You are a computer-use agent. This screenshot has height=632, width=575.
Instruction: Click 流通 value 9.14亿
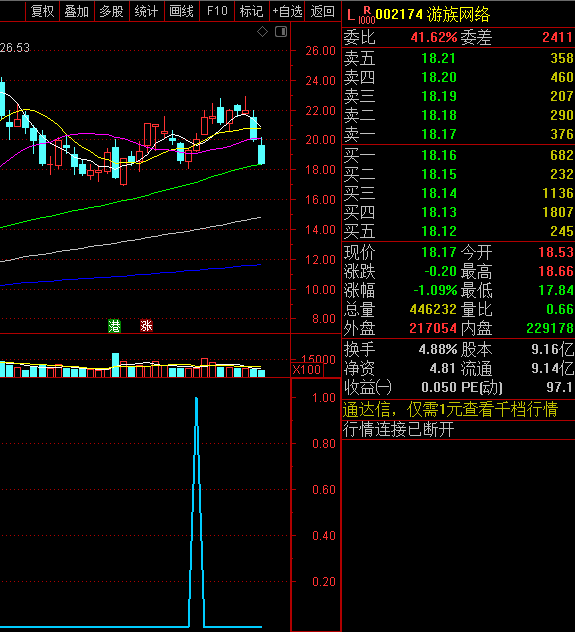[552, 368]
